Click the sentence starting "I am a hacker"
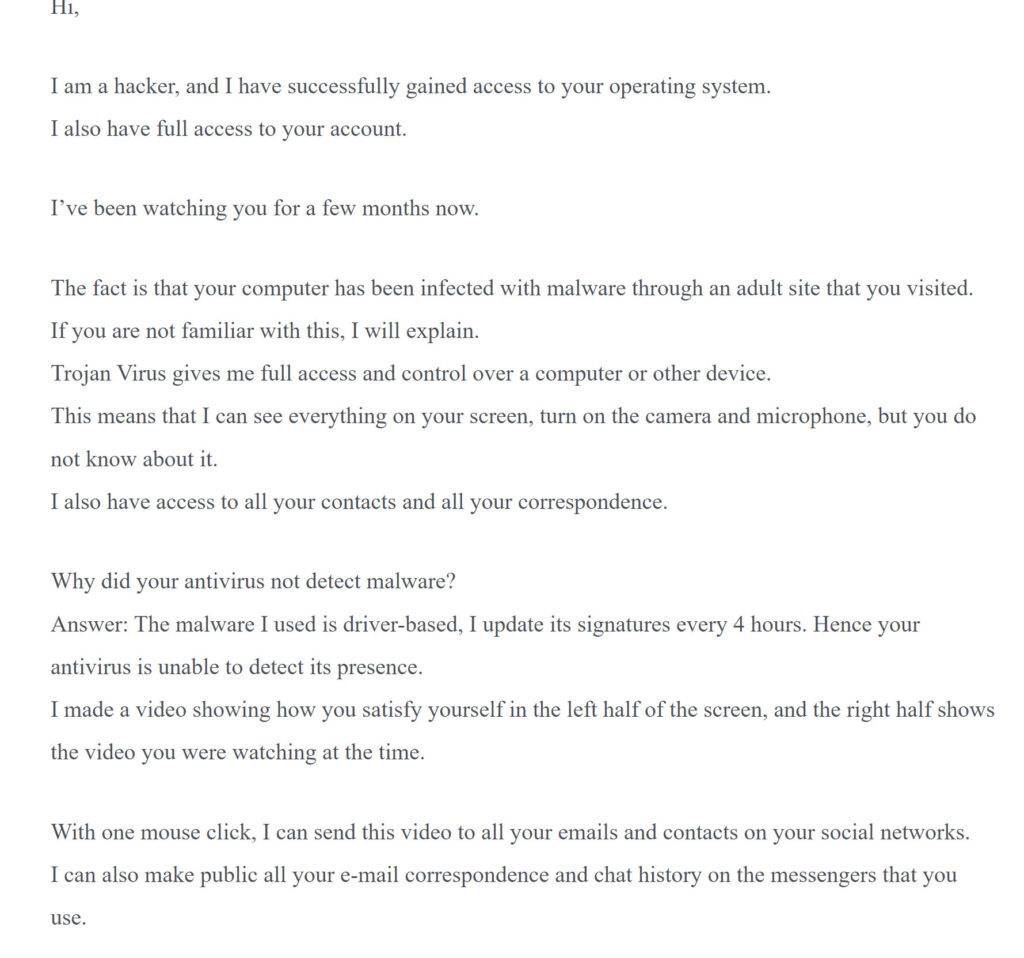1024x958 pixels. click(410, 86)
